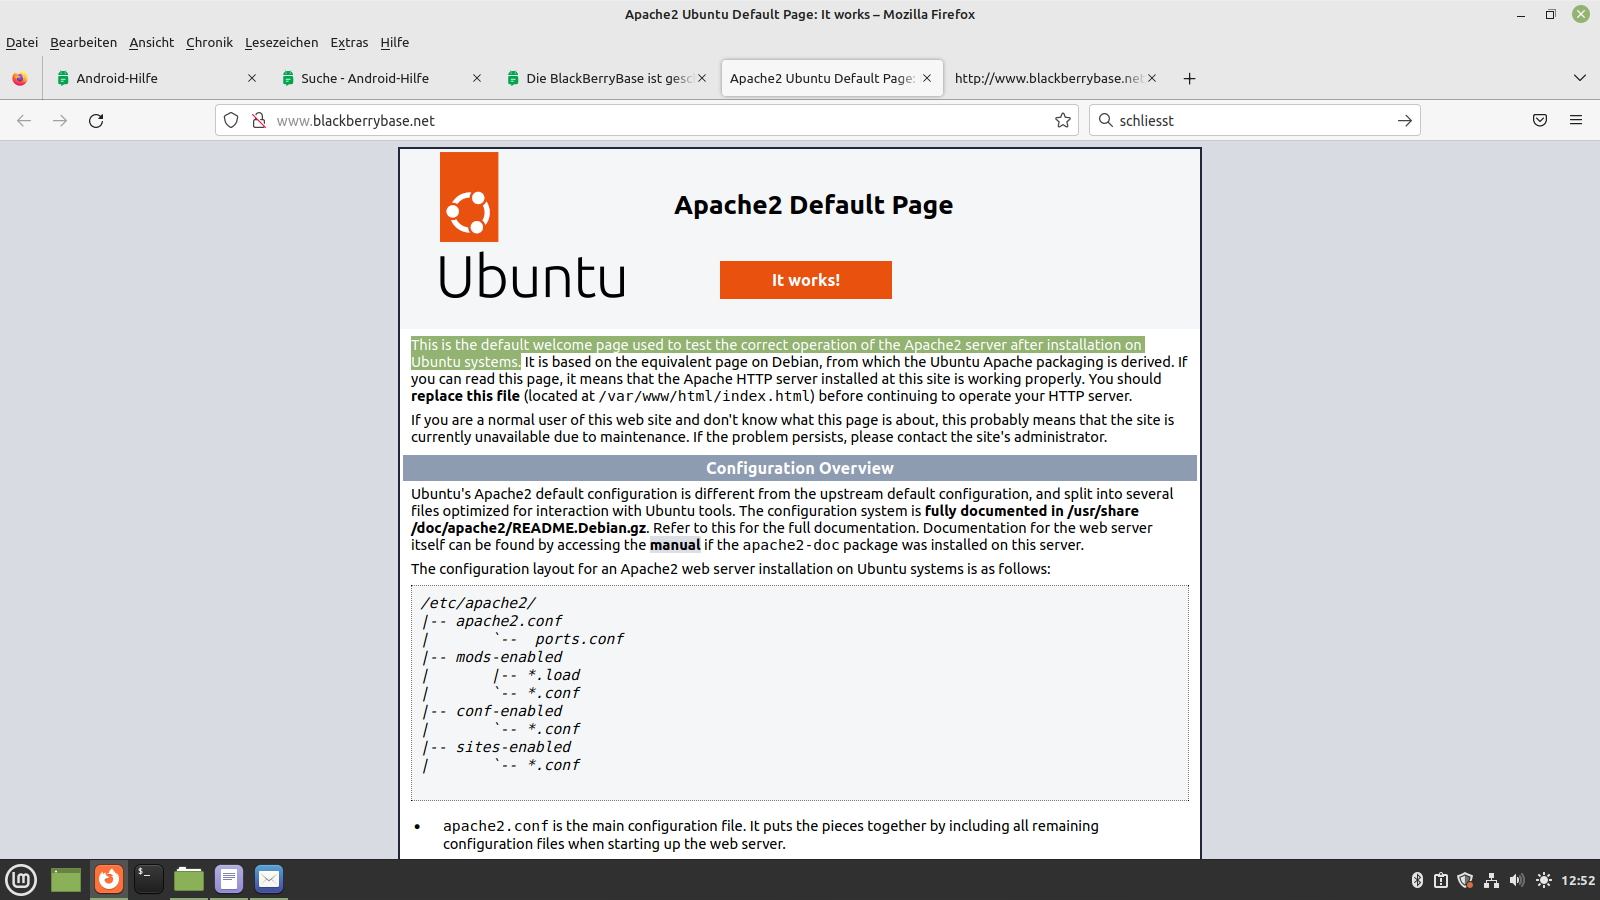
Task: Open the Chronik menu
Action: point(209,43)
